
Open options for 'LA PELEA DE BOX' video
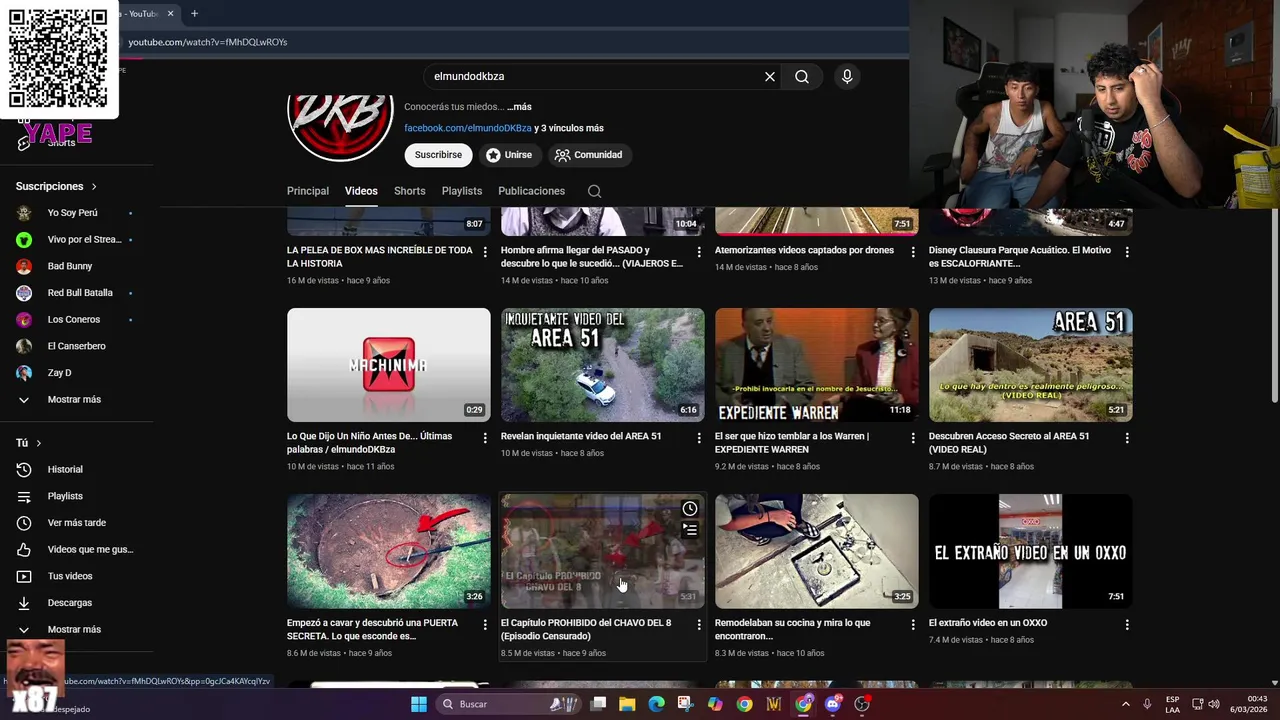pos(485,252)
